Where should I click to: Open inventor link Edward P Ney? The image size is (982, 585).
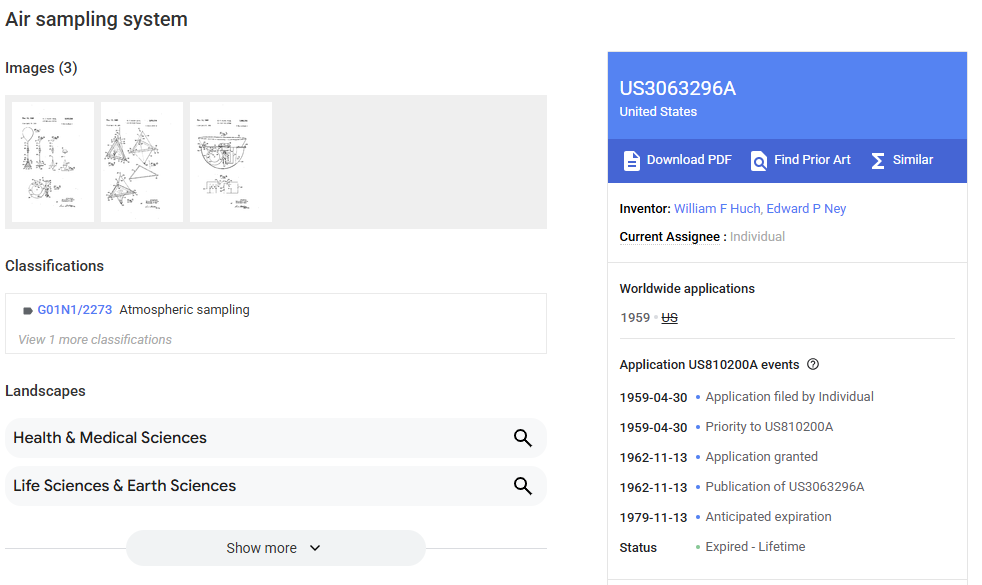pyautogui.click(x=806, y=209)
